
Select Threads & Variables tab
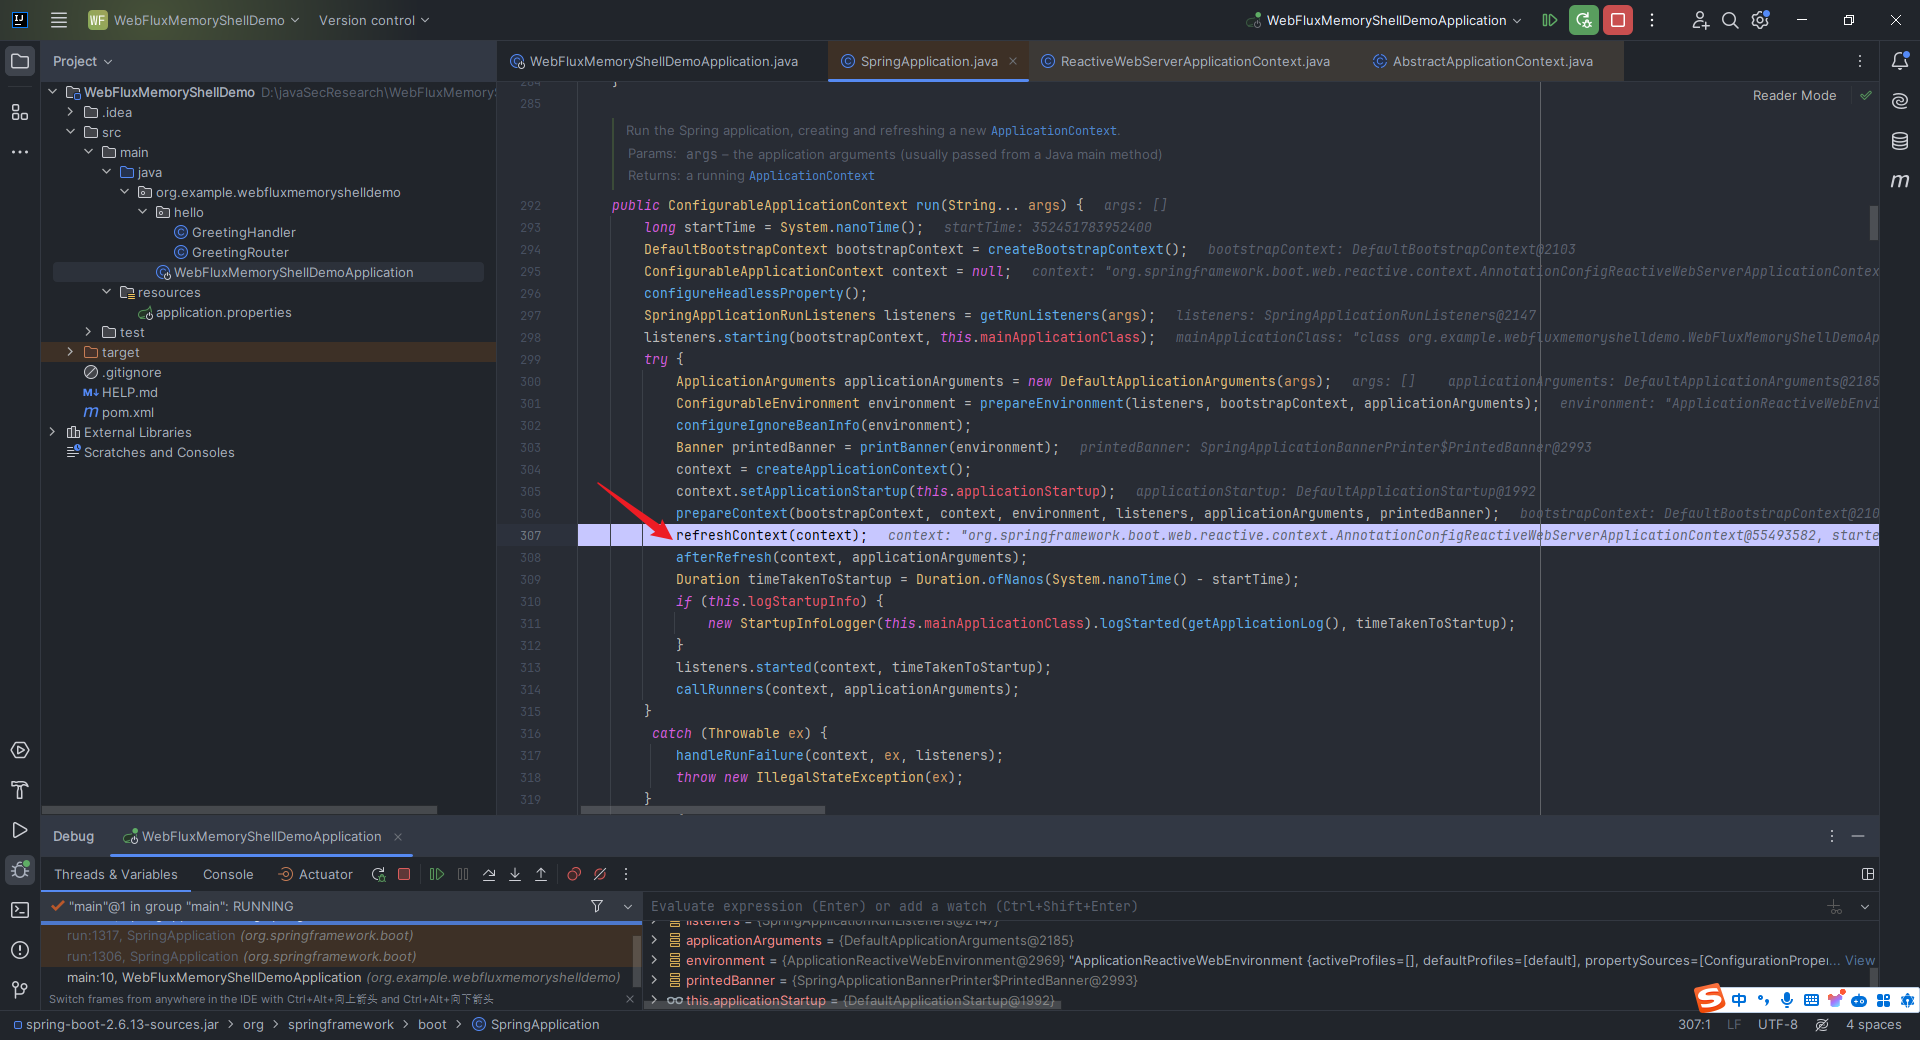point(116,874)
